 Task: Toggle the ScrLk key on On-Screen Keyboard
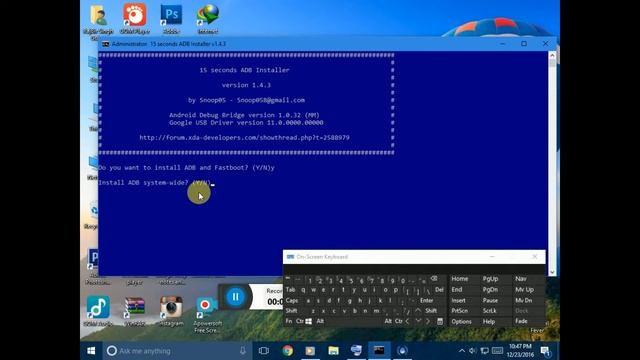(x=489, y=311)
